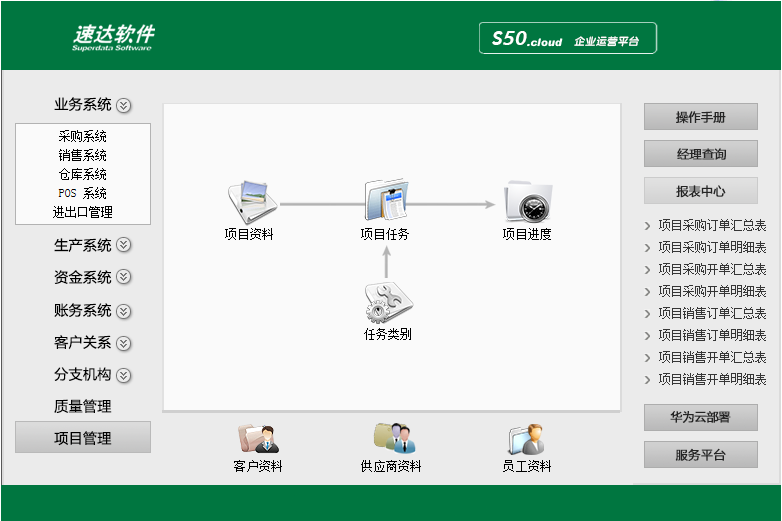The width and height of the screenshot is (782, 521).
Task: Open report 项目采购订单明细表
Action: coord(712,247)
